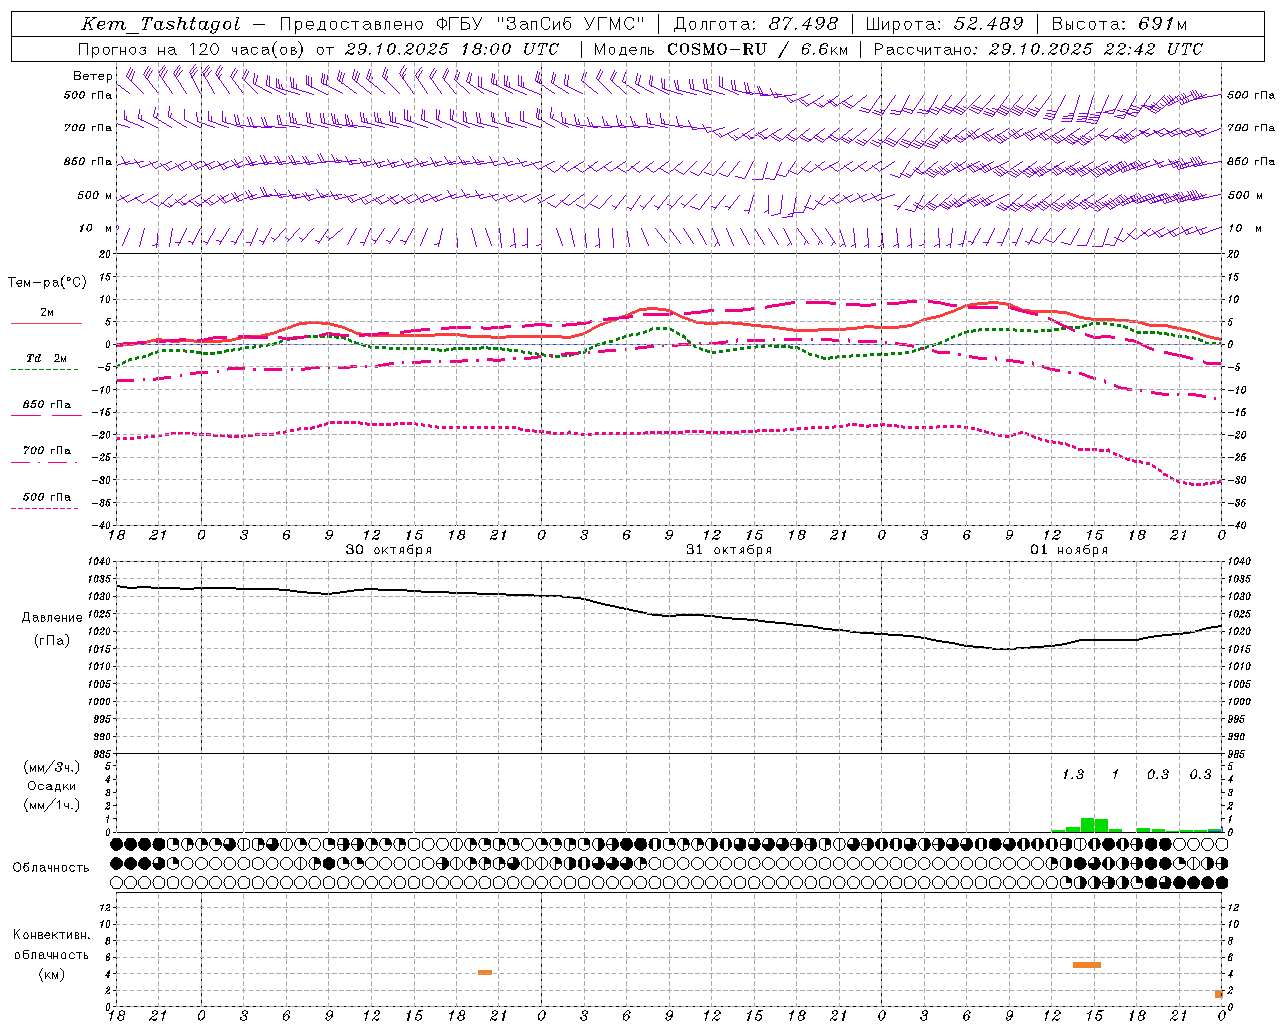Click the Ветер panel label
This screenshot has height=1024, width=1280.
pyautogui.click(x=92, y=76)
